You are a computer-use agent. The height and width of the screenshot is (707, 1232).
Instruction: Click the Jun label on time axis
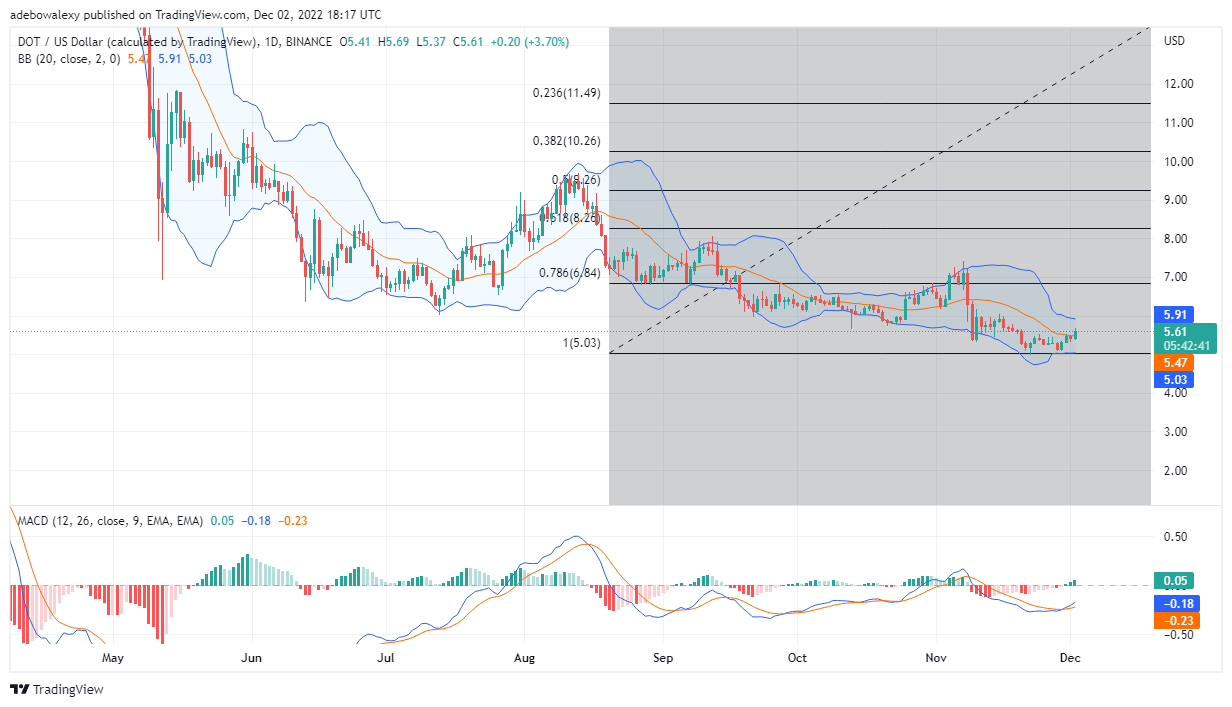[251, 658]
